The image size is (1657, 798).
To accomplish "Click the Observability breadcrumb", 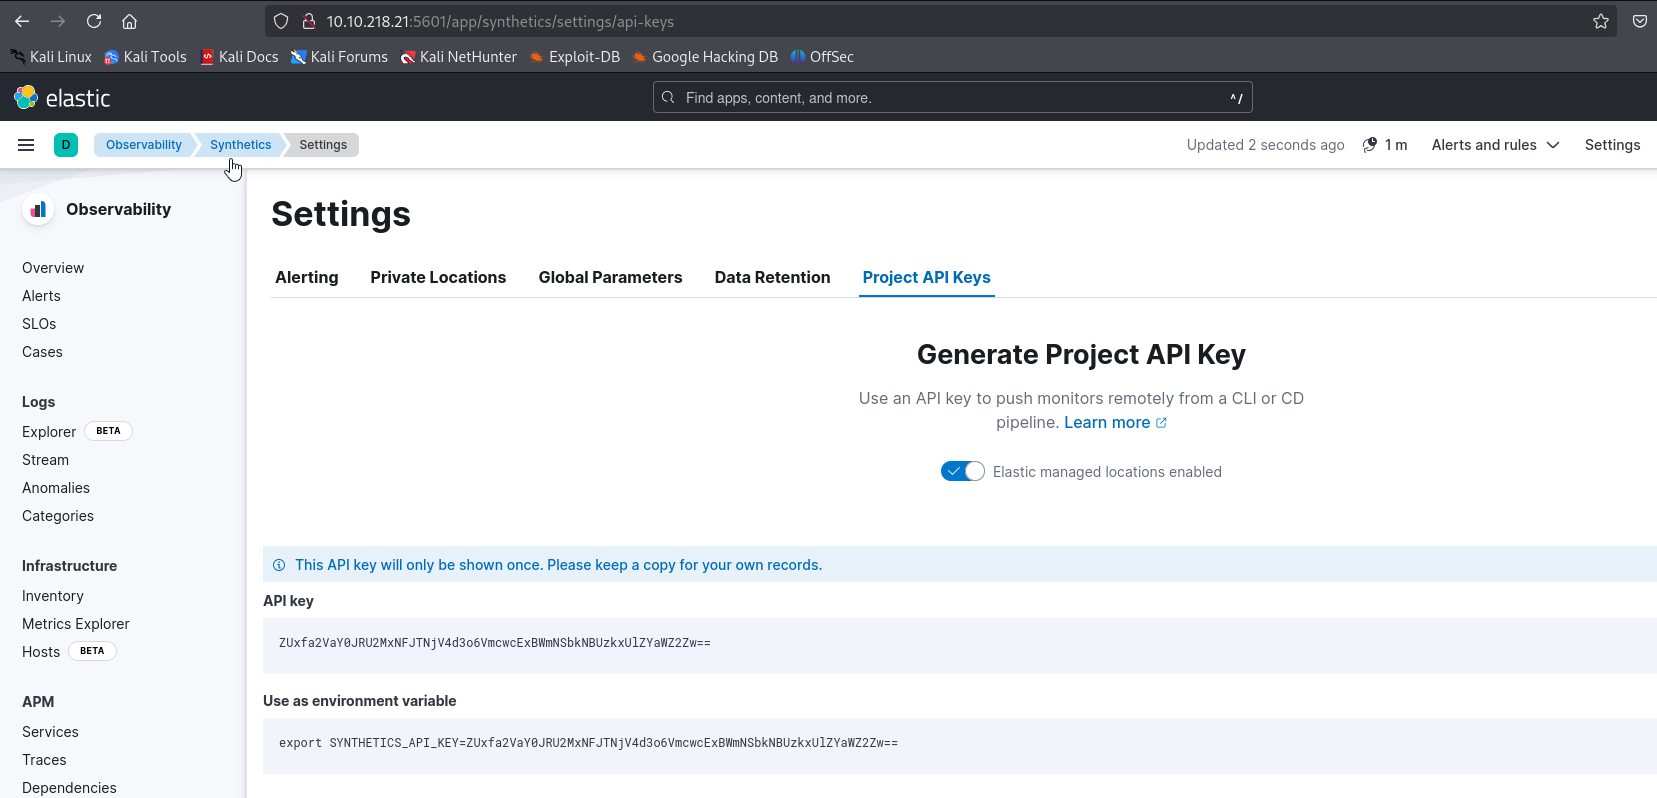I will coord(144,145).
